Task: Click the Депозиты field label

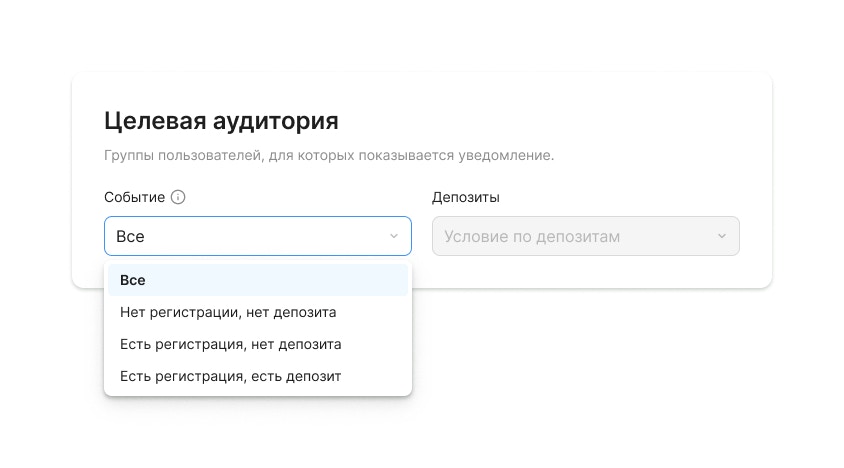Action: click(466, 197)
